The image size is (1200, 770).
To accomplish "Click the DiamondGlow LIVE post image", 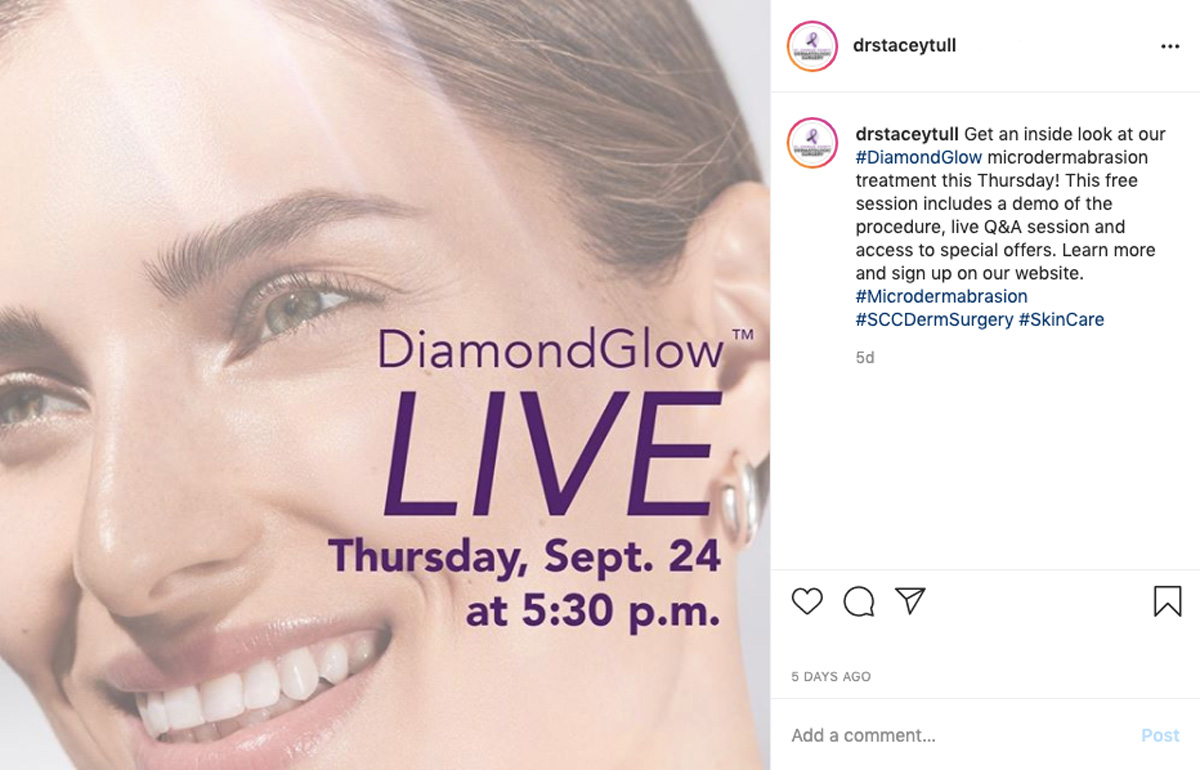I will coord(385,385).
